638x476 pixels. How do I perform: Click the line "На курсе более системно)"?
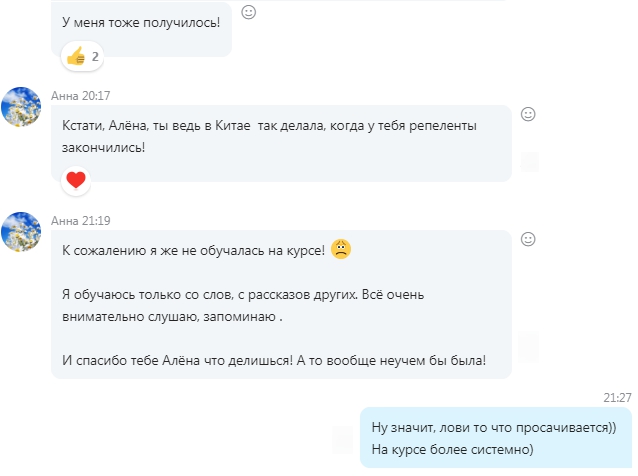(x=452, y=450)
